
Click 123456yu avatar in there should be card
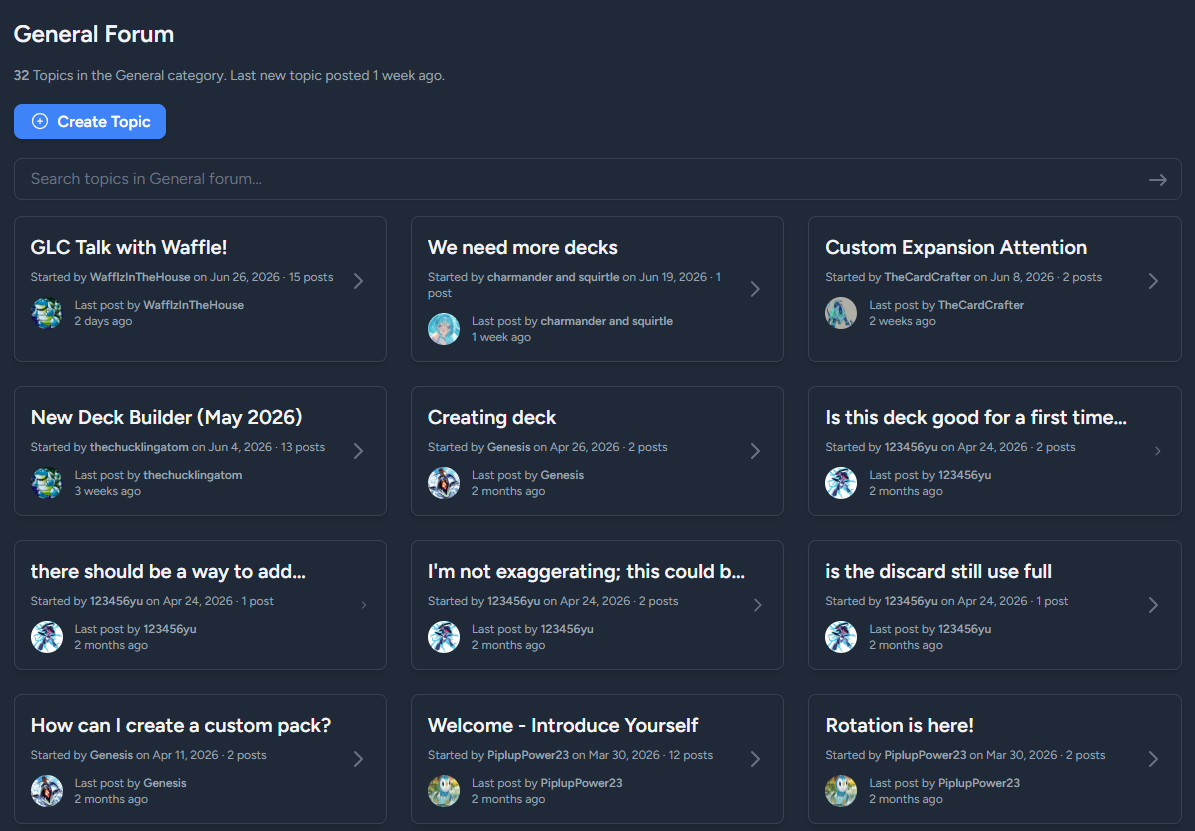click(46, 637)
